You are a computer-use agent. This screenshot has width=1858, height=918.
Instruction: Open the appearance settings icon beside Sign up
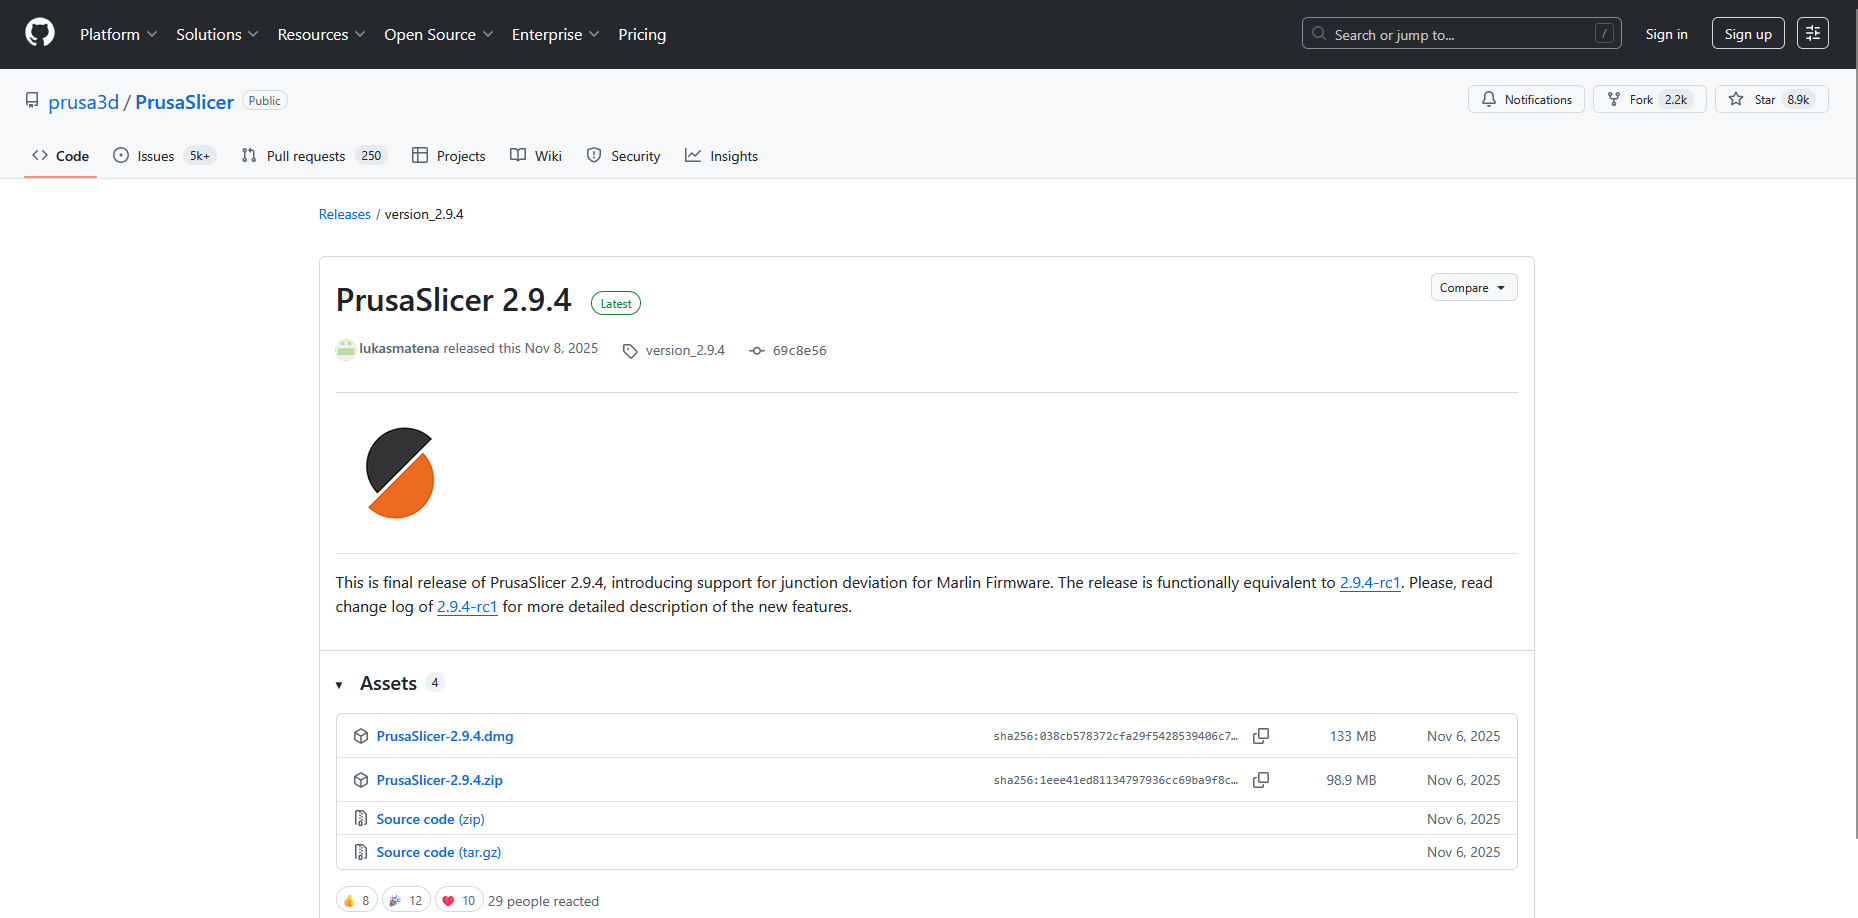coord(1813,33)
